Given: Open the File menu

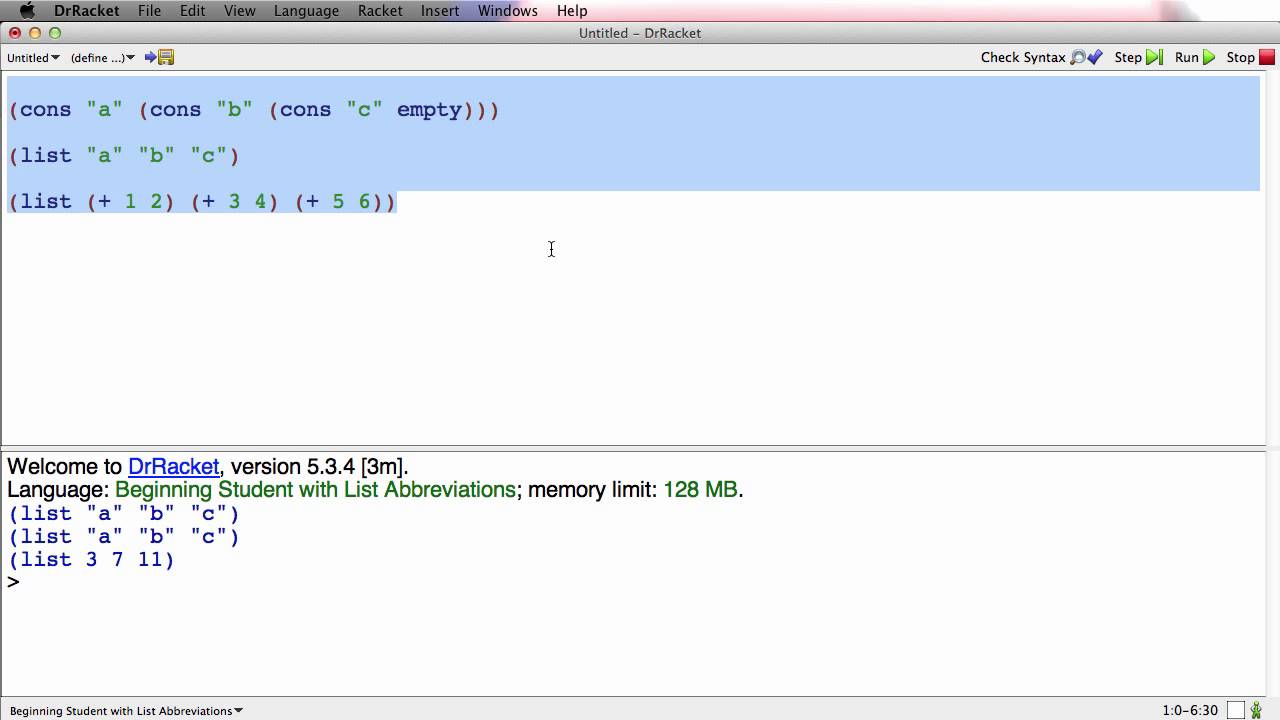Looking at the screenshot, I should [149, 11].
